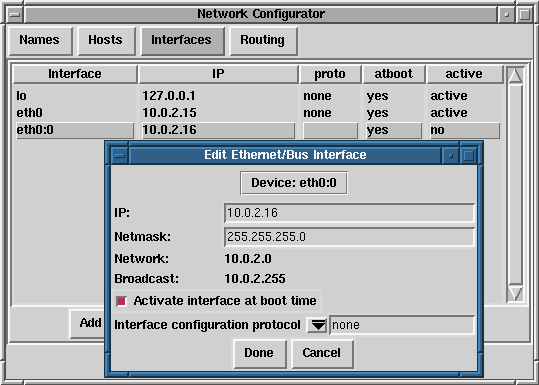
Task: Open the Edit dialog window menu icon
Action: click(x=120, y=156)
